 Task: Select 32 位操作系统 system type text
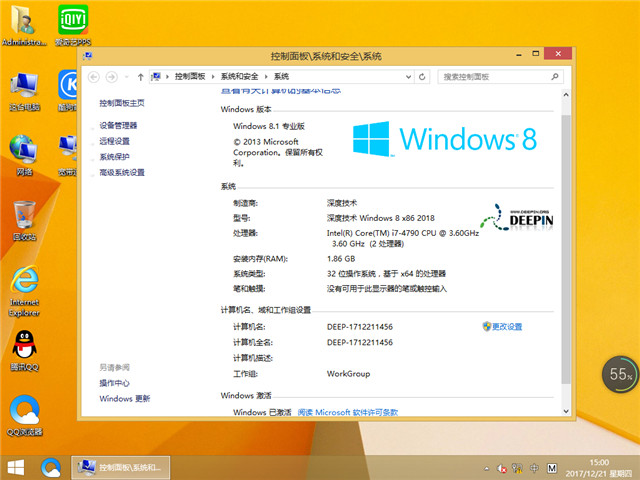[386, 273]
